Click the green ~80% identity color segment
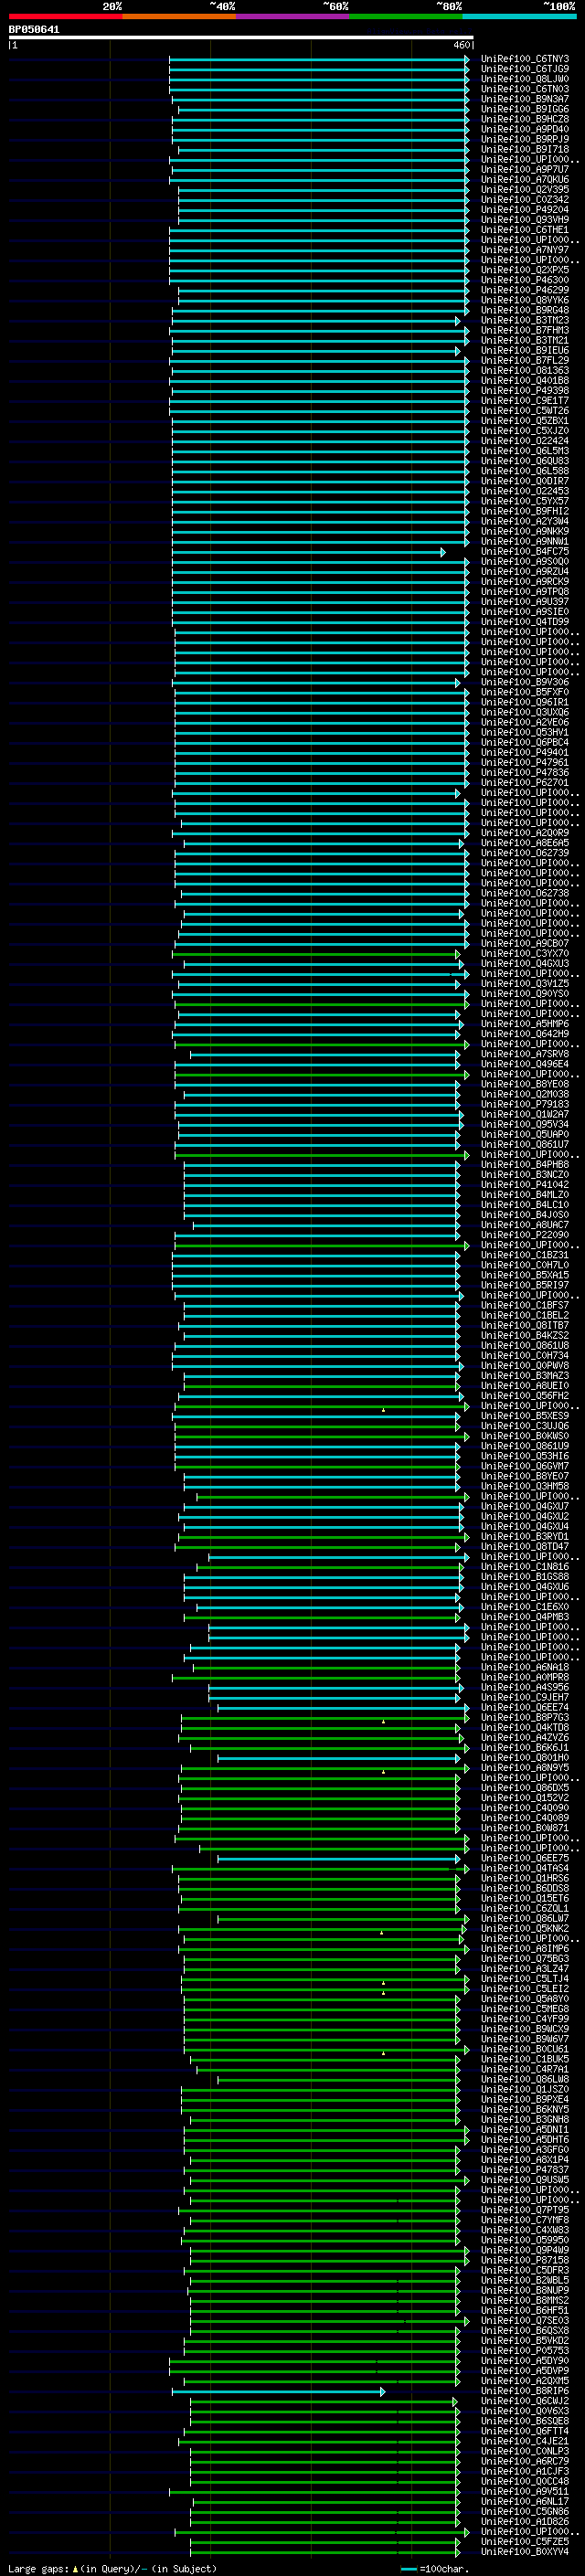Viewport: 585px width, 2576px height. click(x=406, y=16)
